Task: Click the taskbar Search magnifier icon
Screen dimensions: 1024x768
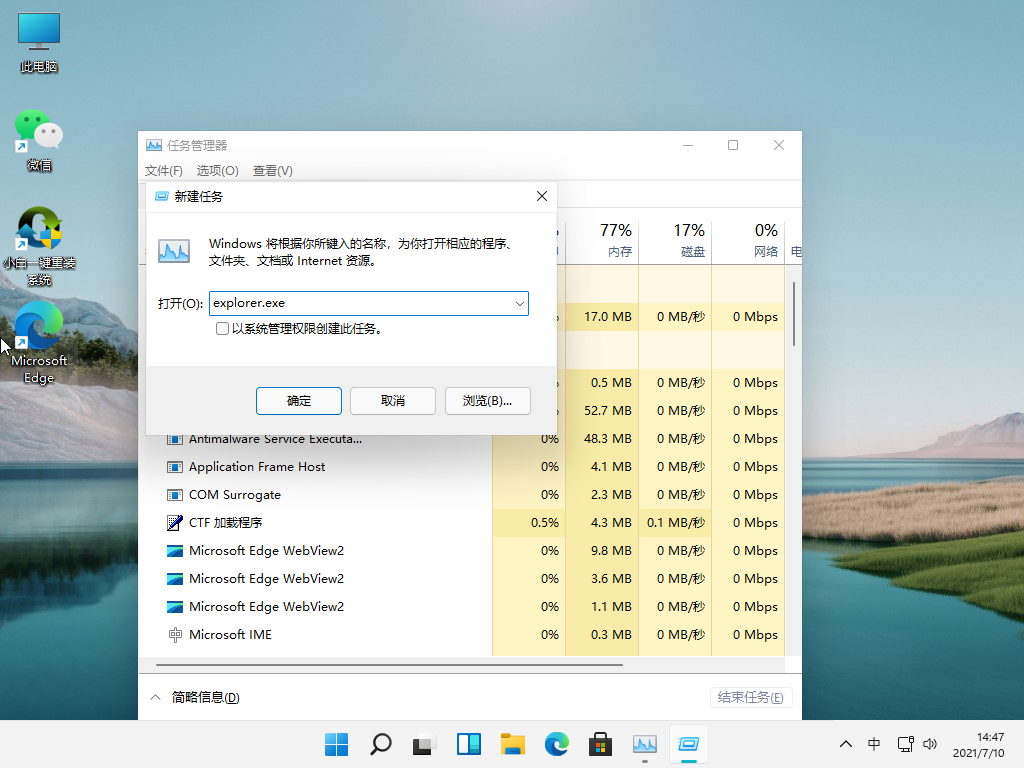Action: [381, 744]
